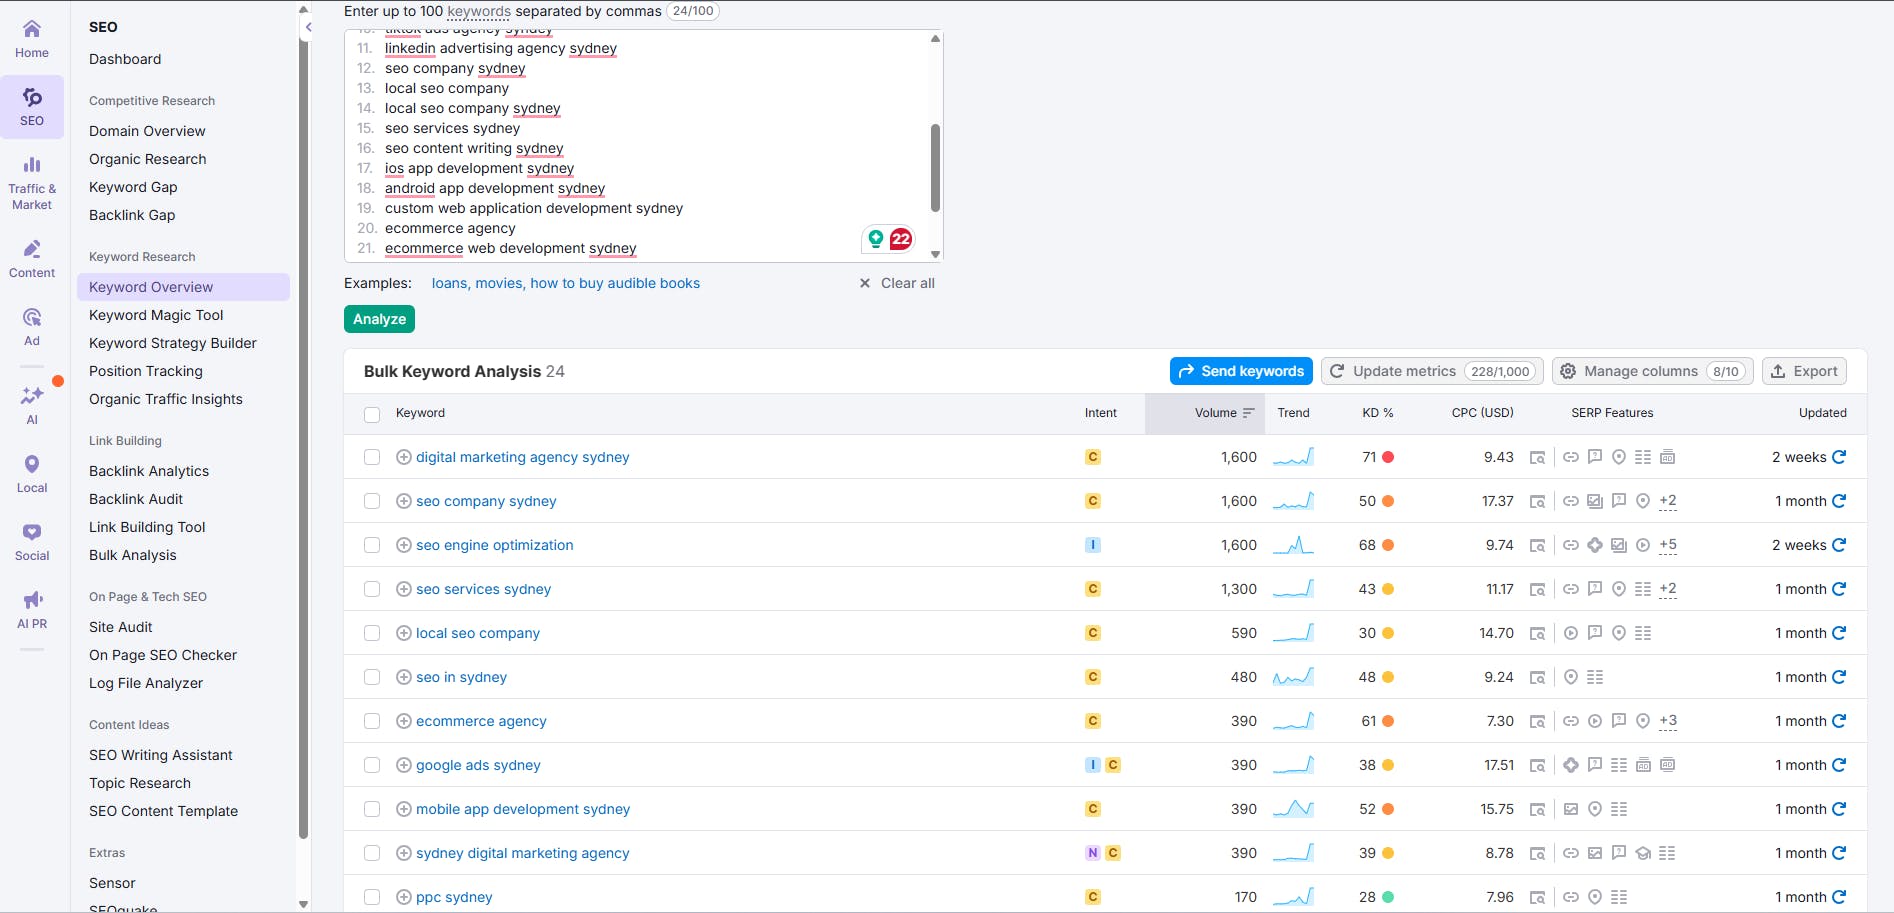1894x913 pixels.
Task: Click the Analyze button
Action: click(x=379, y=318)
